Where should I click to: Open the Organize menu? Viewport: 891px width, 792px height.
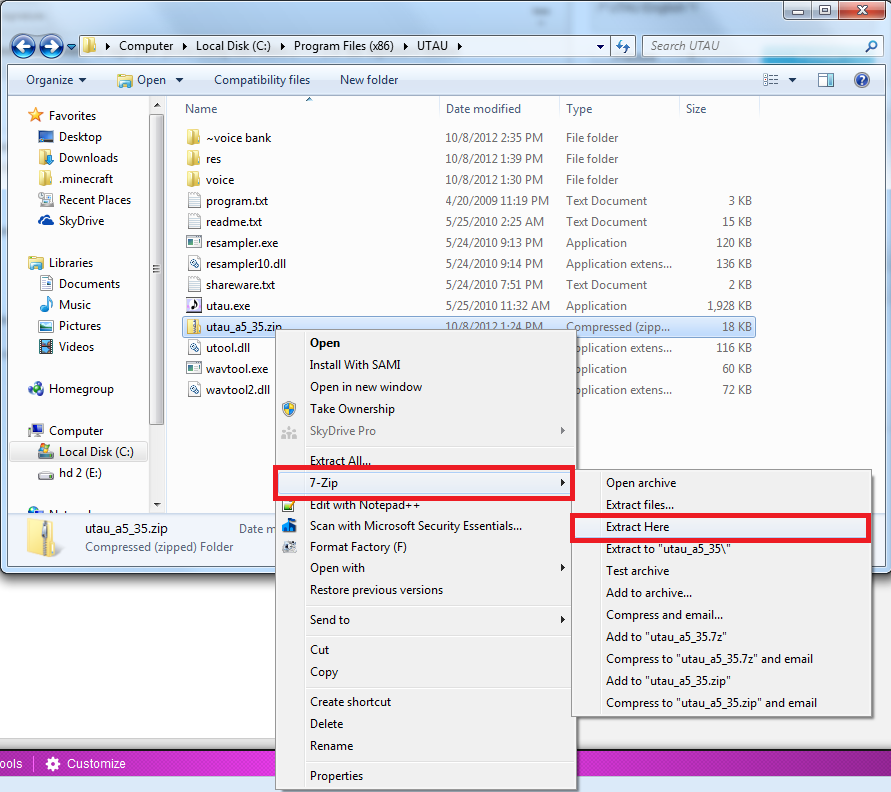coord(56,80)
